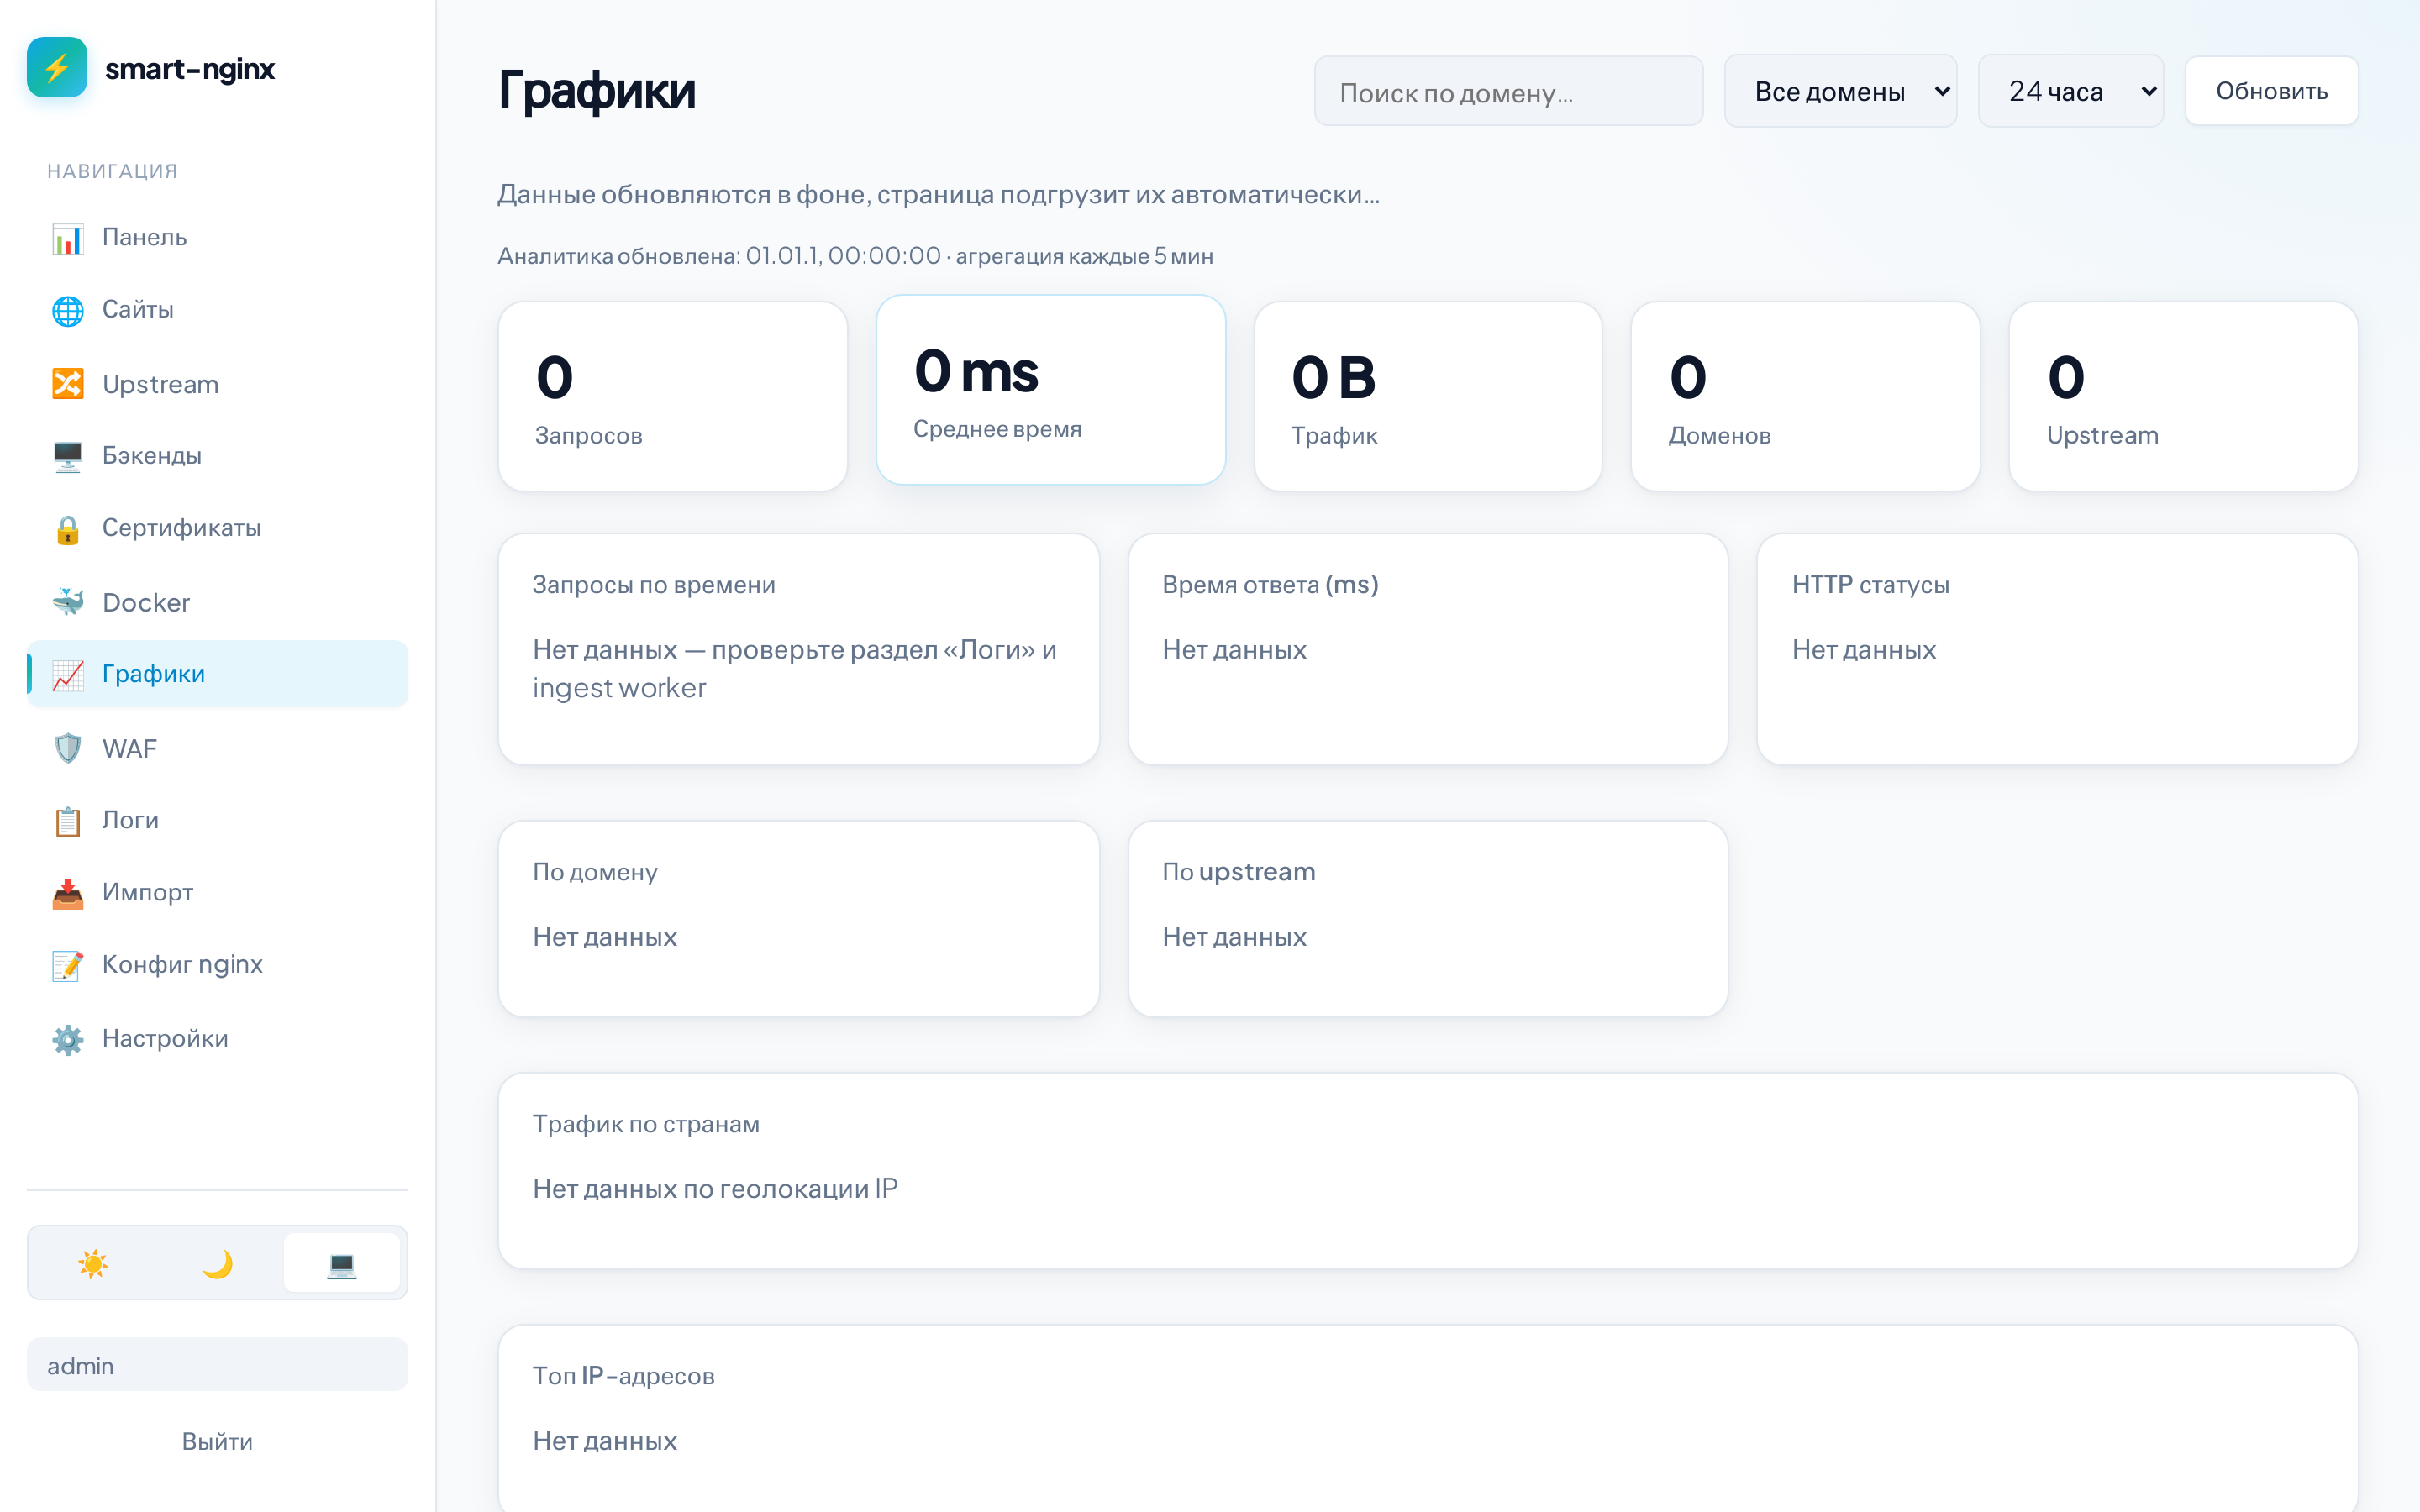This screenshot has height=1512, width=2420.
Task: Go to Сертификаты page
Action: [x=217, y=528]
